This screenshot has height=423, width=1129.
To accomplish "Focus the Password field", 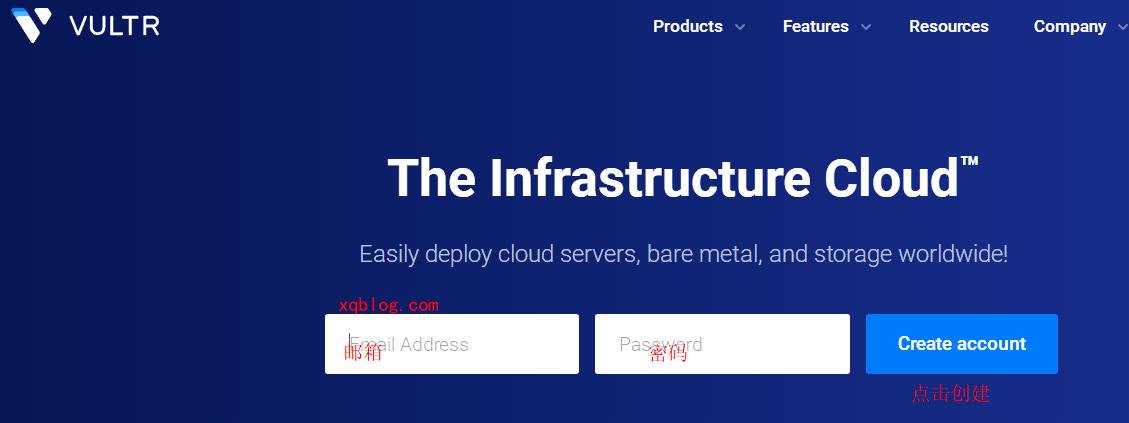I will [722, 344].
